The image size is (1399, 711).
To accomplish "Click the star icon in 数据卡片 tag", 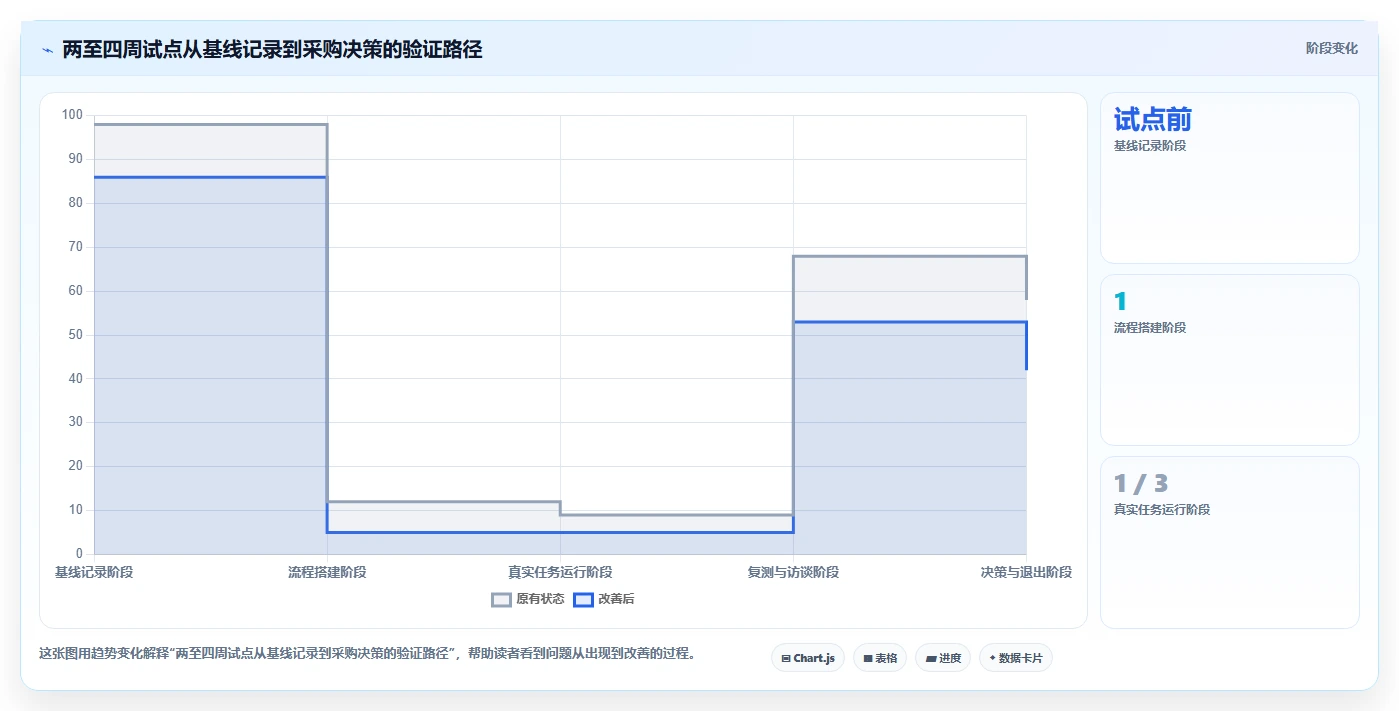I will click(x=992, y=658).
